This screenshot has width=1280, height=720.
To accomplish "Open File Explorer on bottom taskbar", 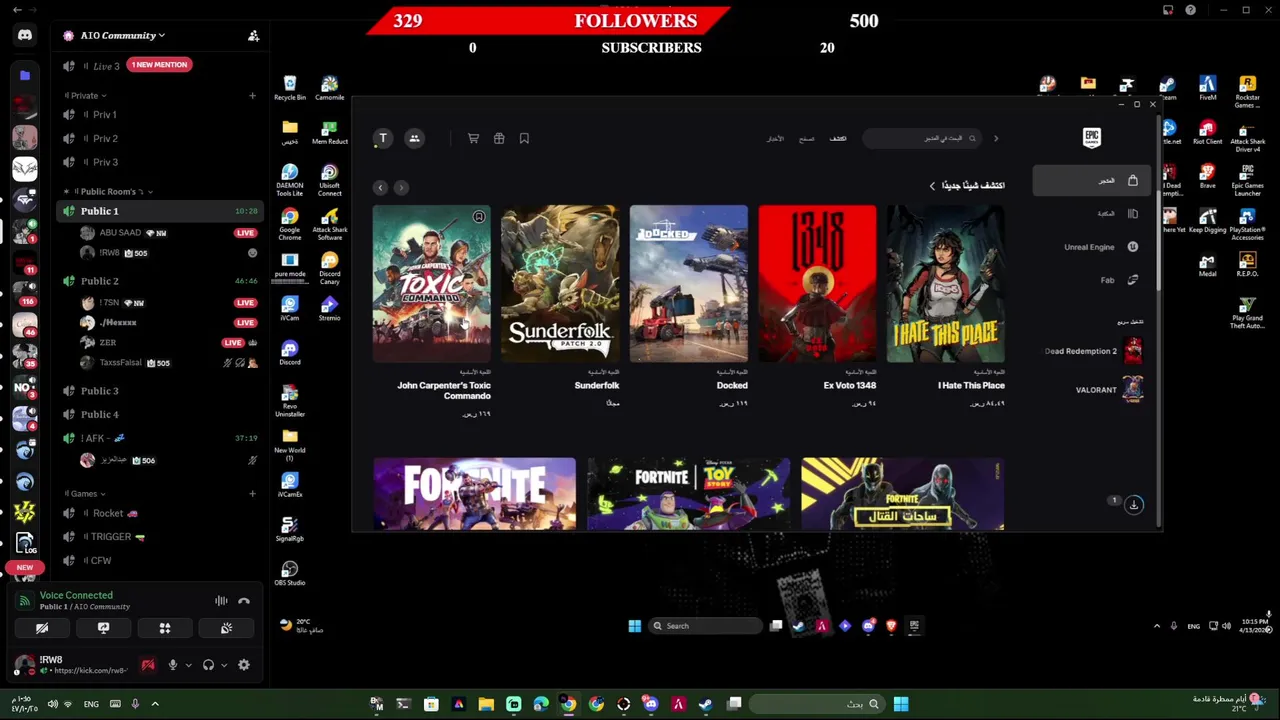I will pos(486,704).
